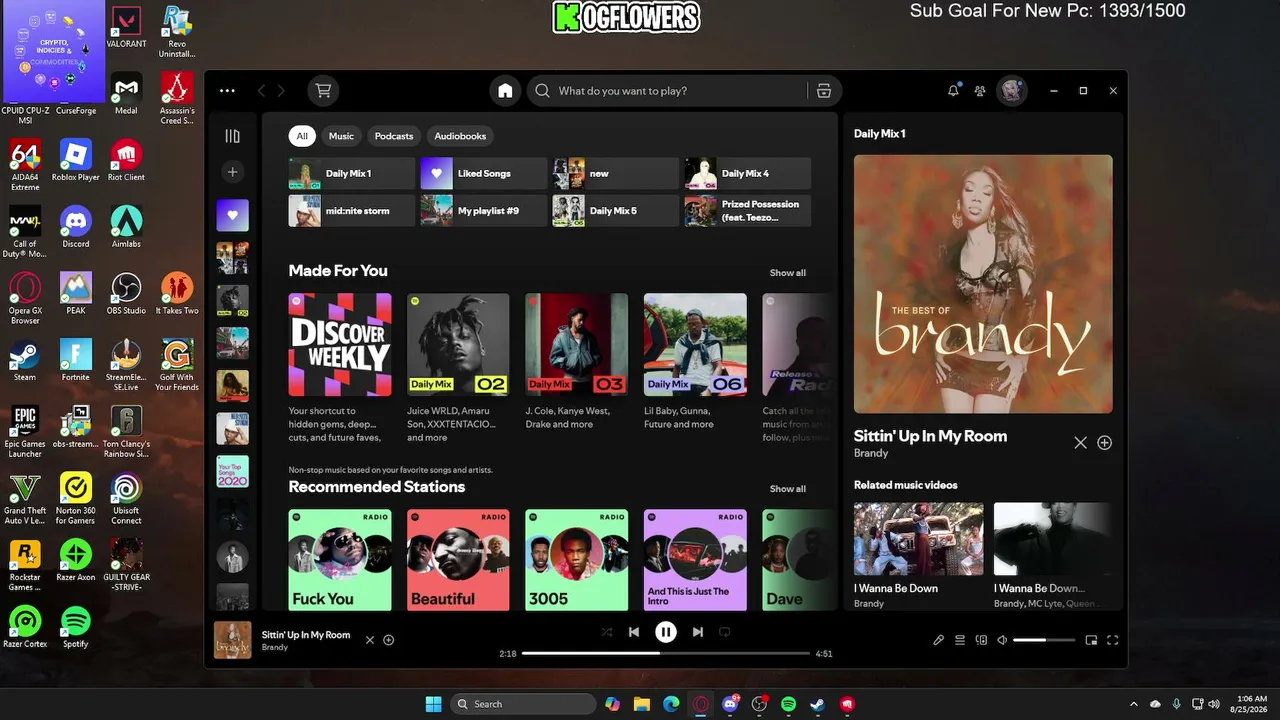Image resolution: width=1280 pixels, height=720 pixels.
Task: Open mid:nite storm tile
Action: [352, 210]
